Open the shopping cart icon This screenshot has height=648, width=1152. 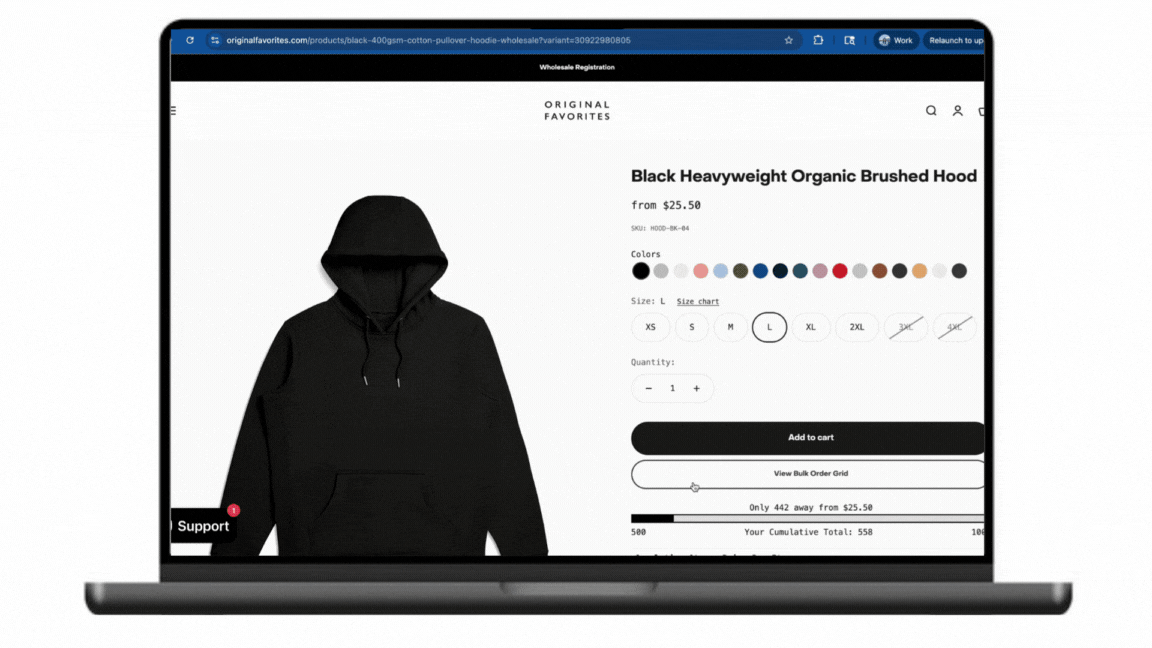[982, 111]
